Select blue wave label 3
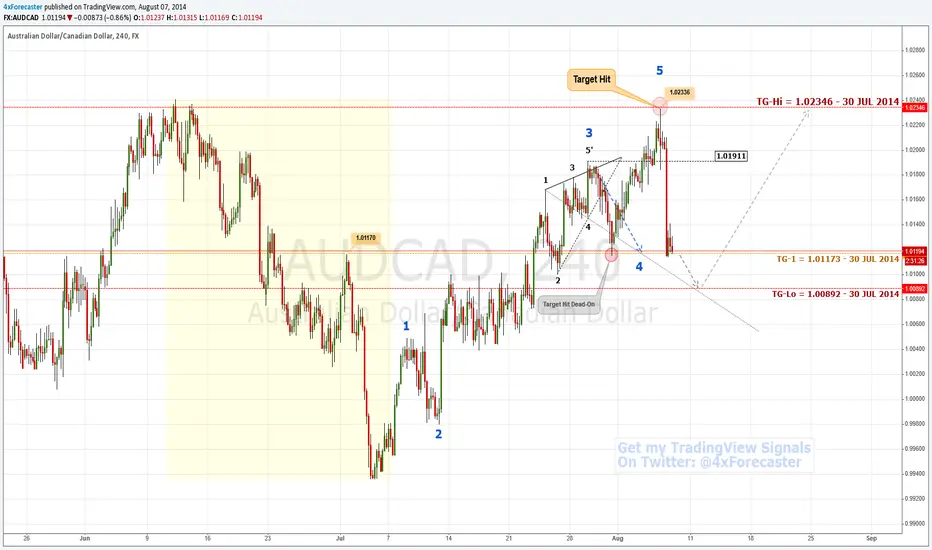The width and height of the screenshot is (932, 550). coord(588,133)
